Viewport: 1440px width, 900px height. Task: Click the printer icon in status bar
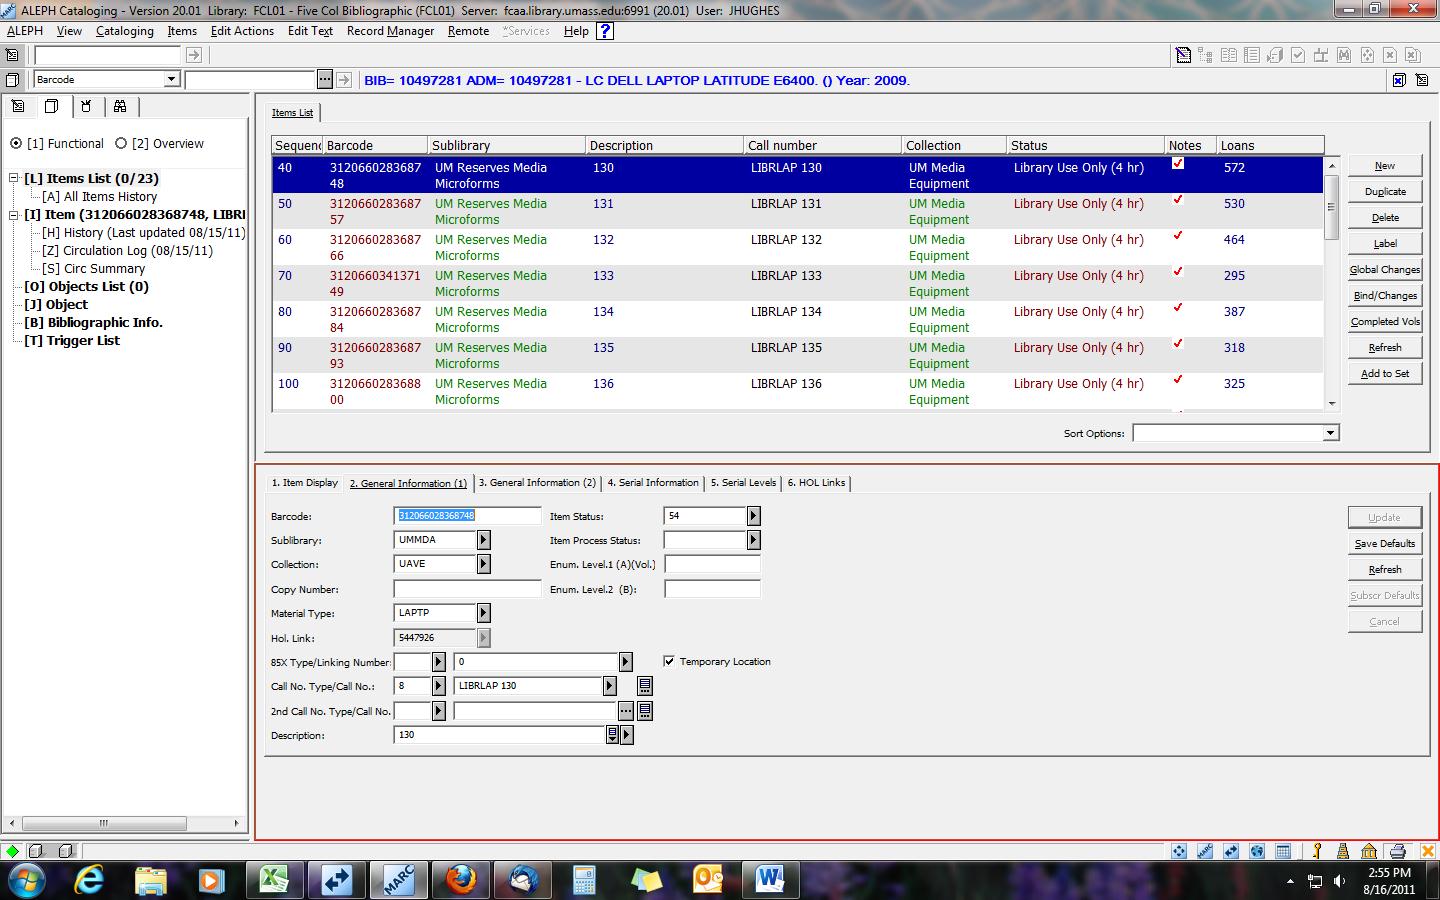(x=1398, y=851)
